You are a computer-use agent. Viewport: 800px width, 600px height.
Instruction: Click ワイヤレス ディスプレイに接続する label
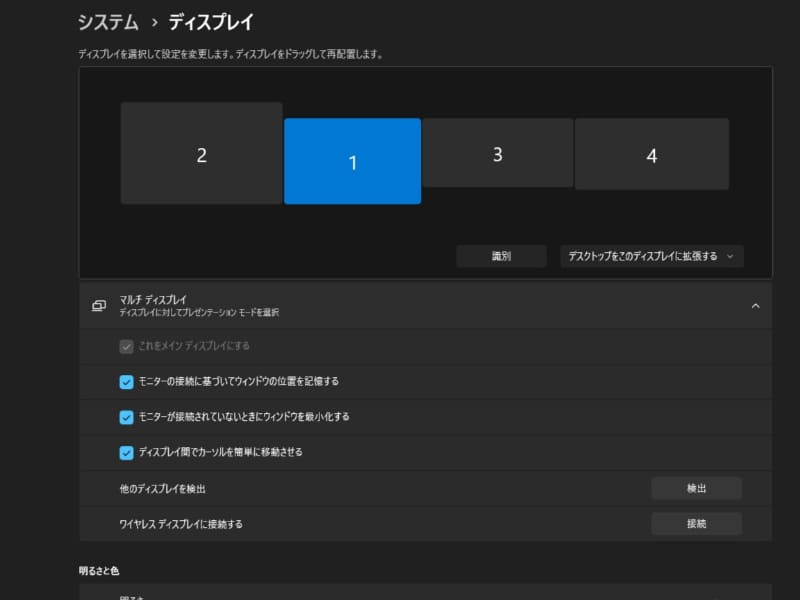point(181,524)
